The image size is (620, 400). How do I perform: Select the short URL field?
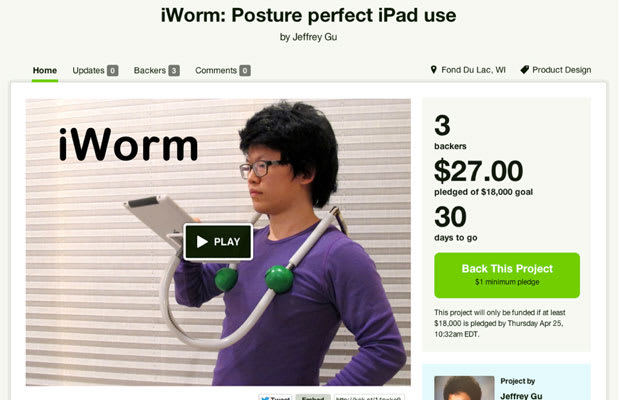click(369, 397)
